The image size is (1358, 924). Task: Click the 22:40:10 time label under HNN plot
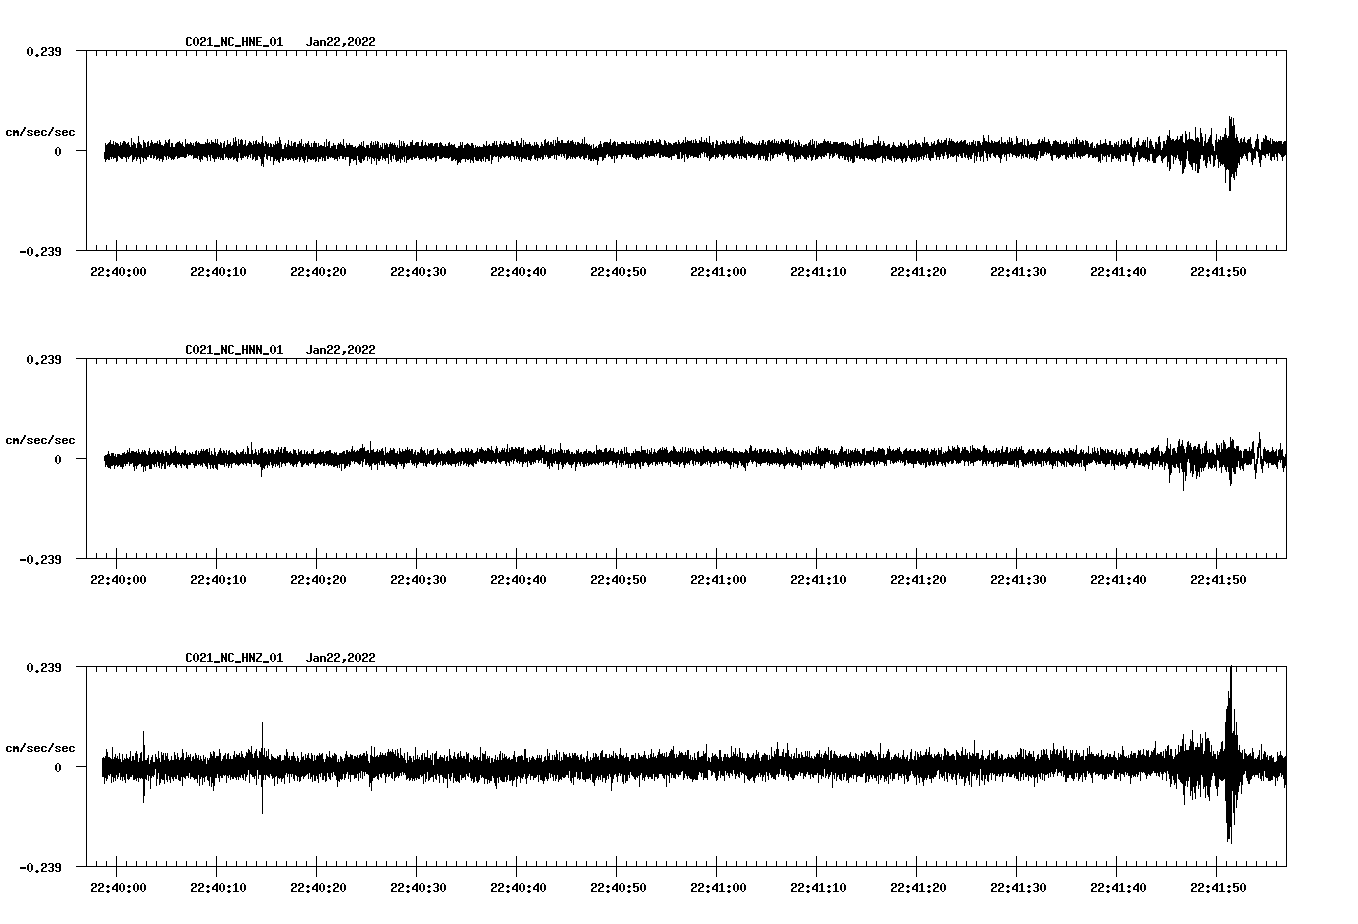coord(218,580)
